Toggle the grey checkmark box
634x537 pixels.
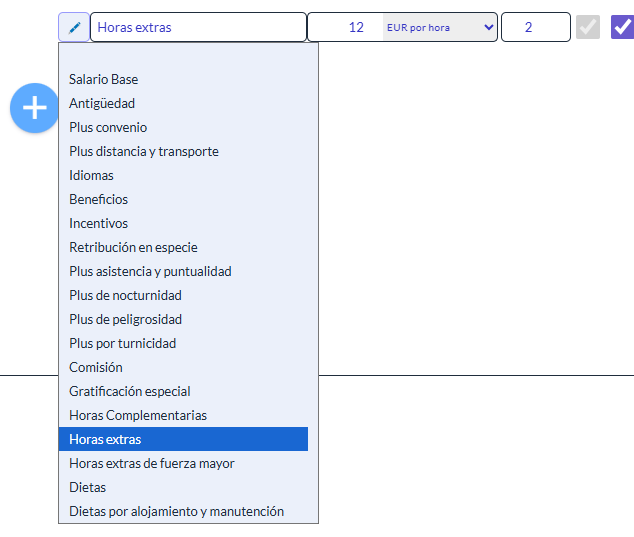point(588,27)
